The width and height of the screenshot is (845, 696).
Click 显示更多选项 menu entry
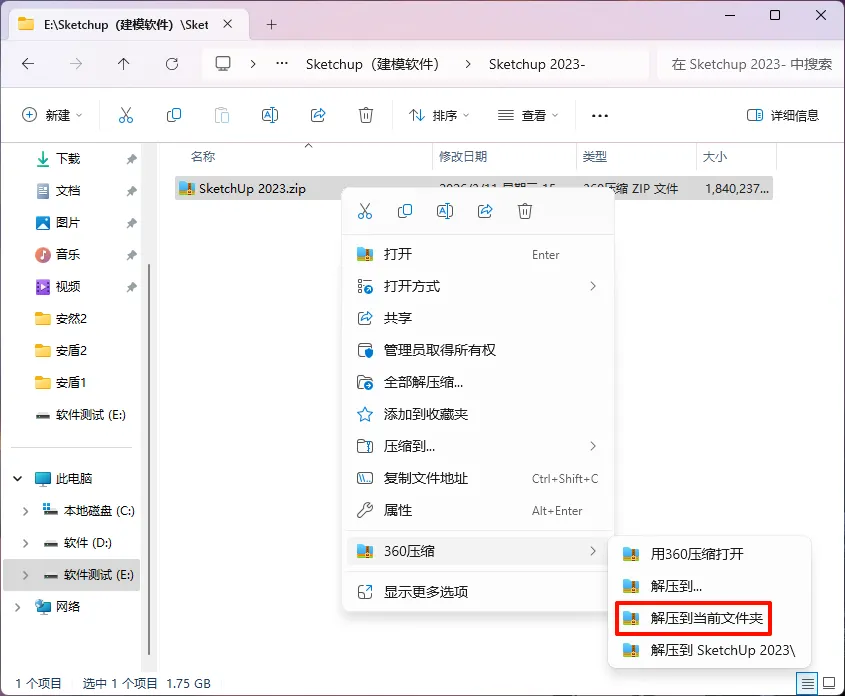pyautogui.click(x=479, y=592)
